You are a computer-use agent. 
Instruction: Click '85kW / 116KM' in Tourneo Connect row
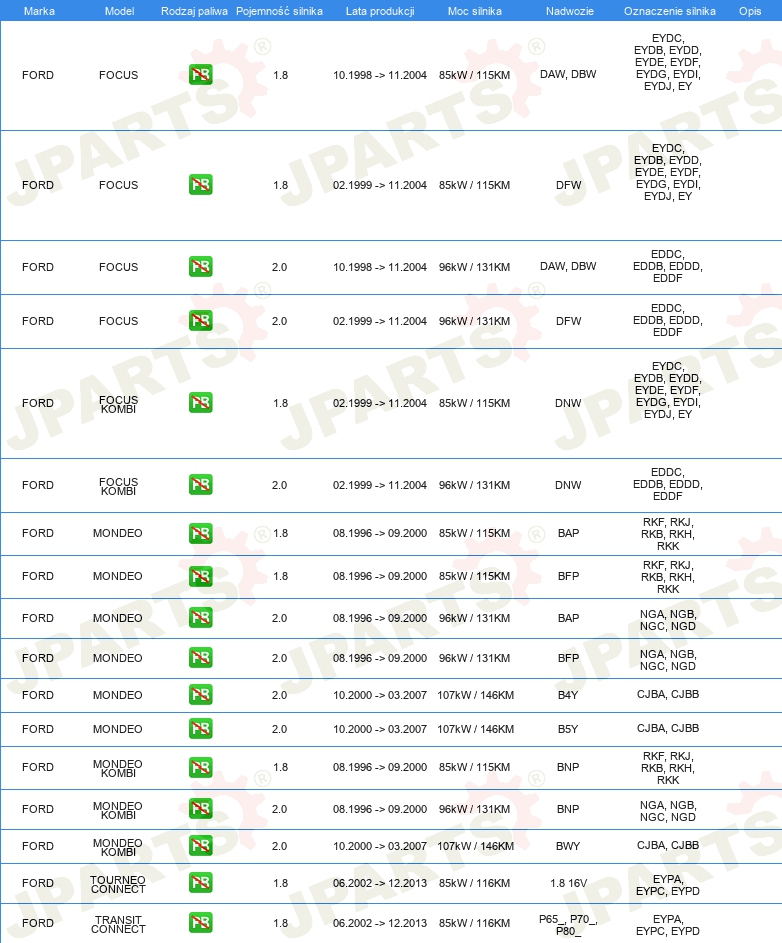pos(474,883)
